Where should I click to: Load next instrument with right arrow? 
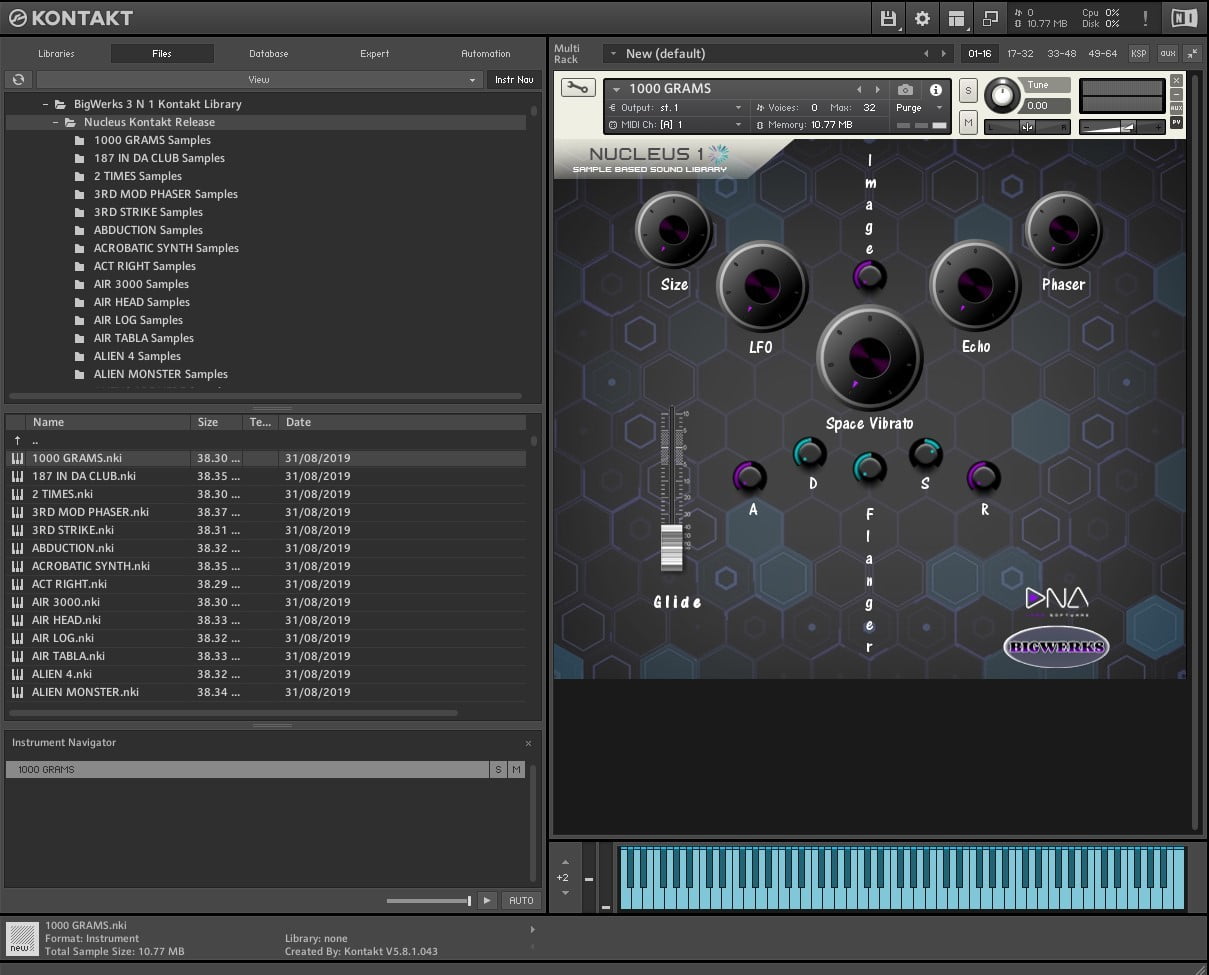pos(878,89)
